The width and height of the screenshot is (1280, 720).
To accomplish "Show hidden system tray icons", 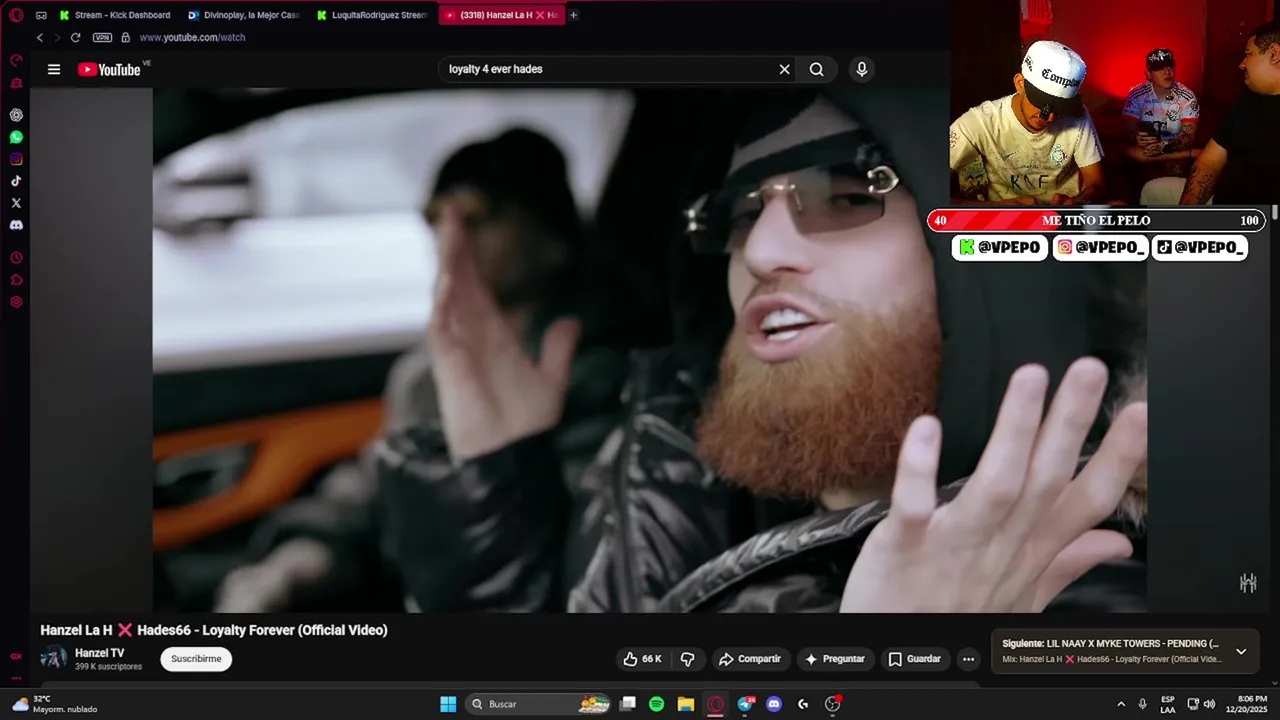I will [1121, 704].
